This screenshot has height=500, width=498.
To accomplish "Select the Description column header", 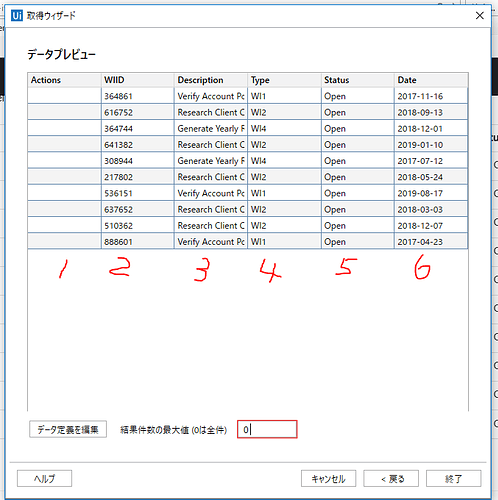I will click(x=211, y=80).
